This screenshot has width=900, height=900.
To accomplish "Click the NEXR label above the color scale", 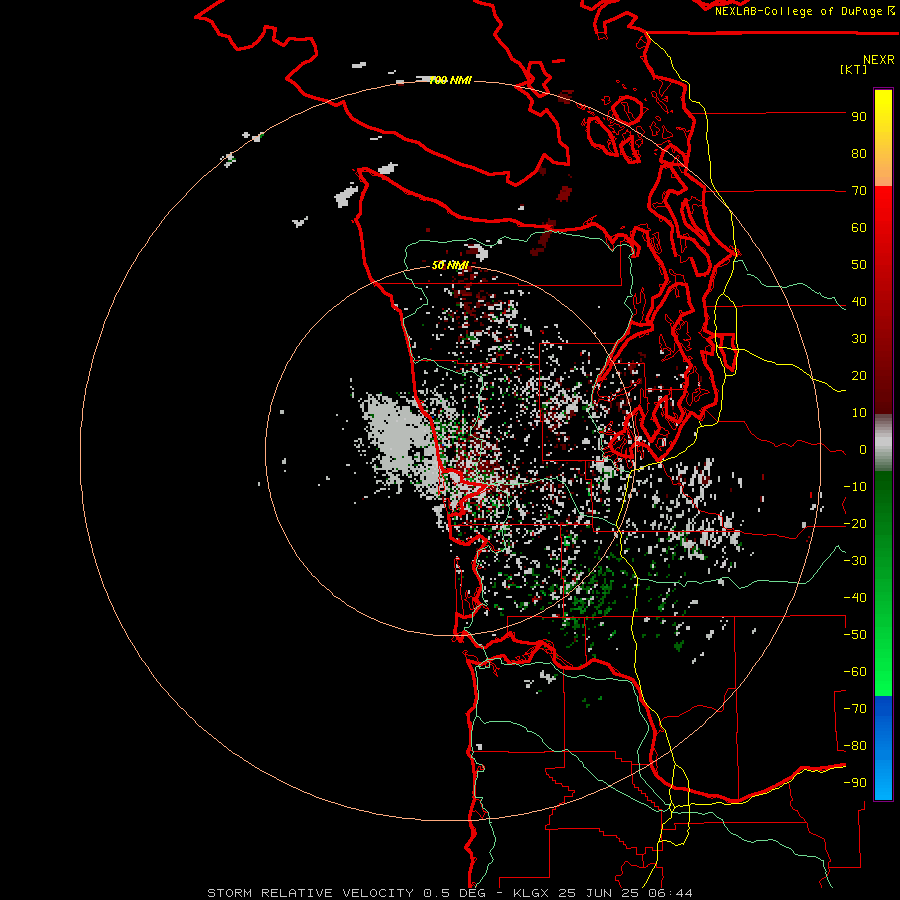I will (x=878, y=60).
